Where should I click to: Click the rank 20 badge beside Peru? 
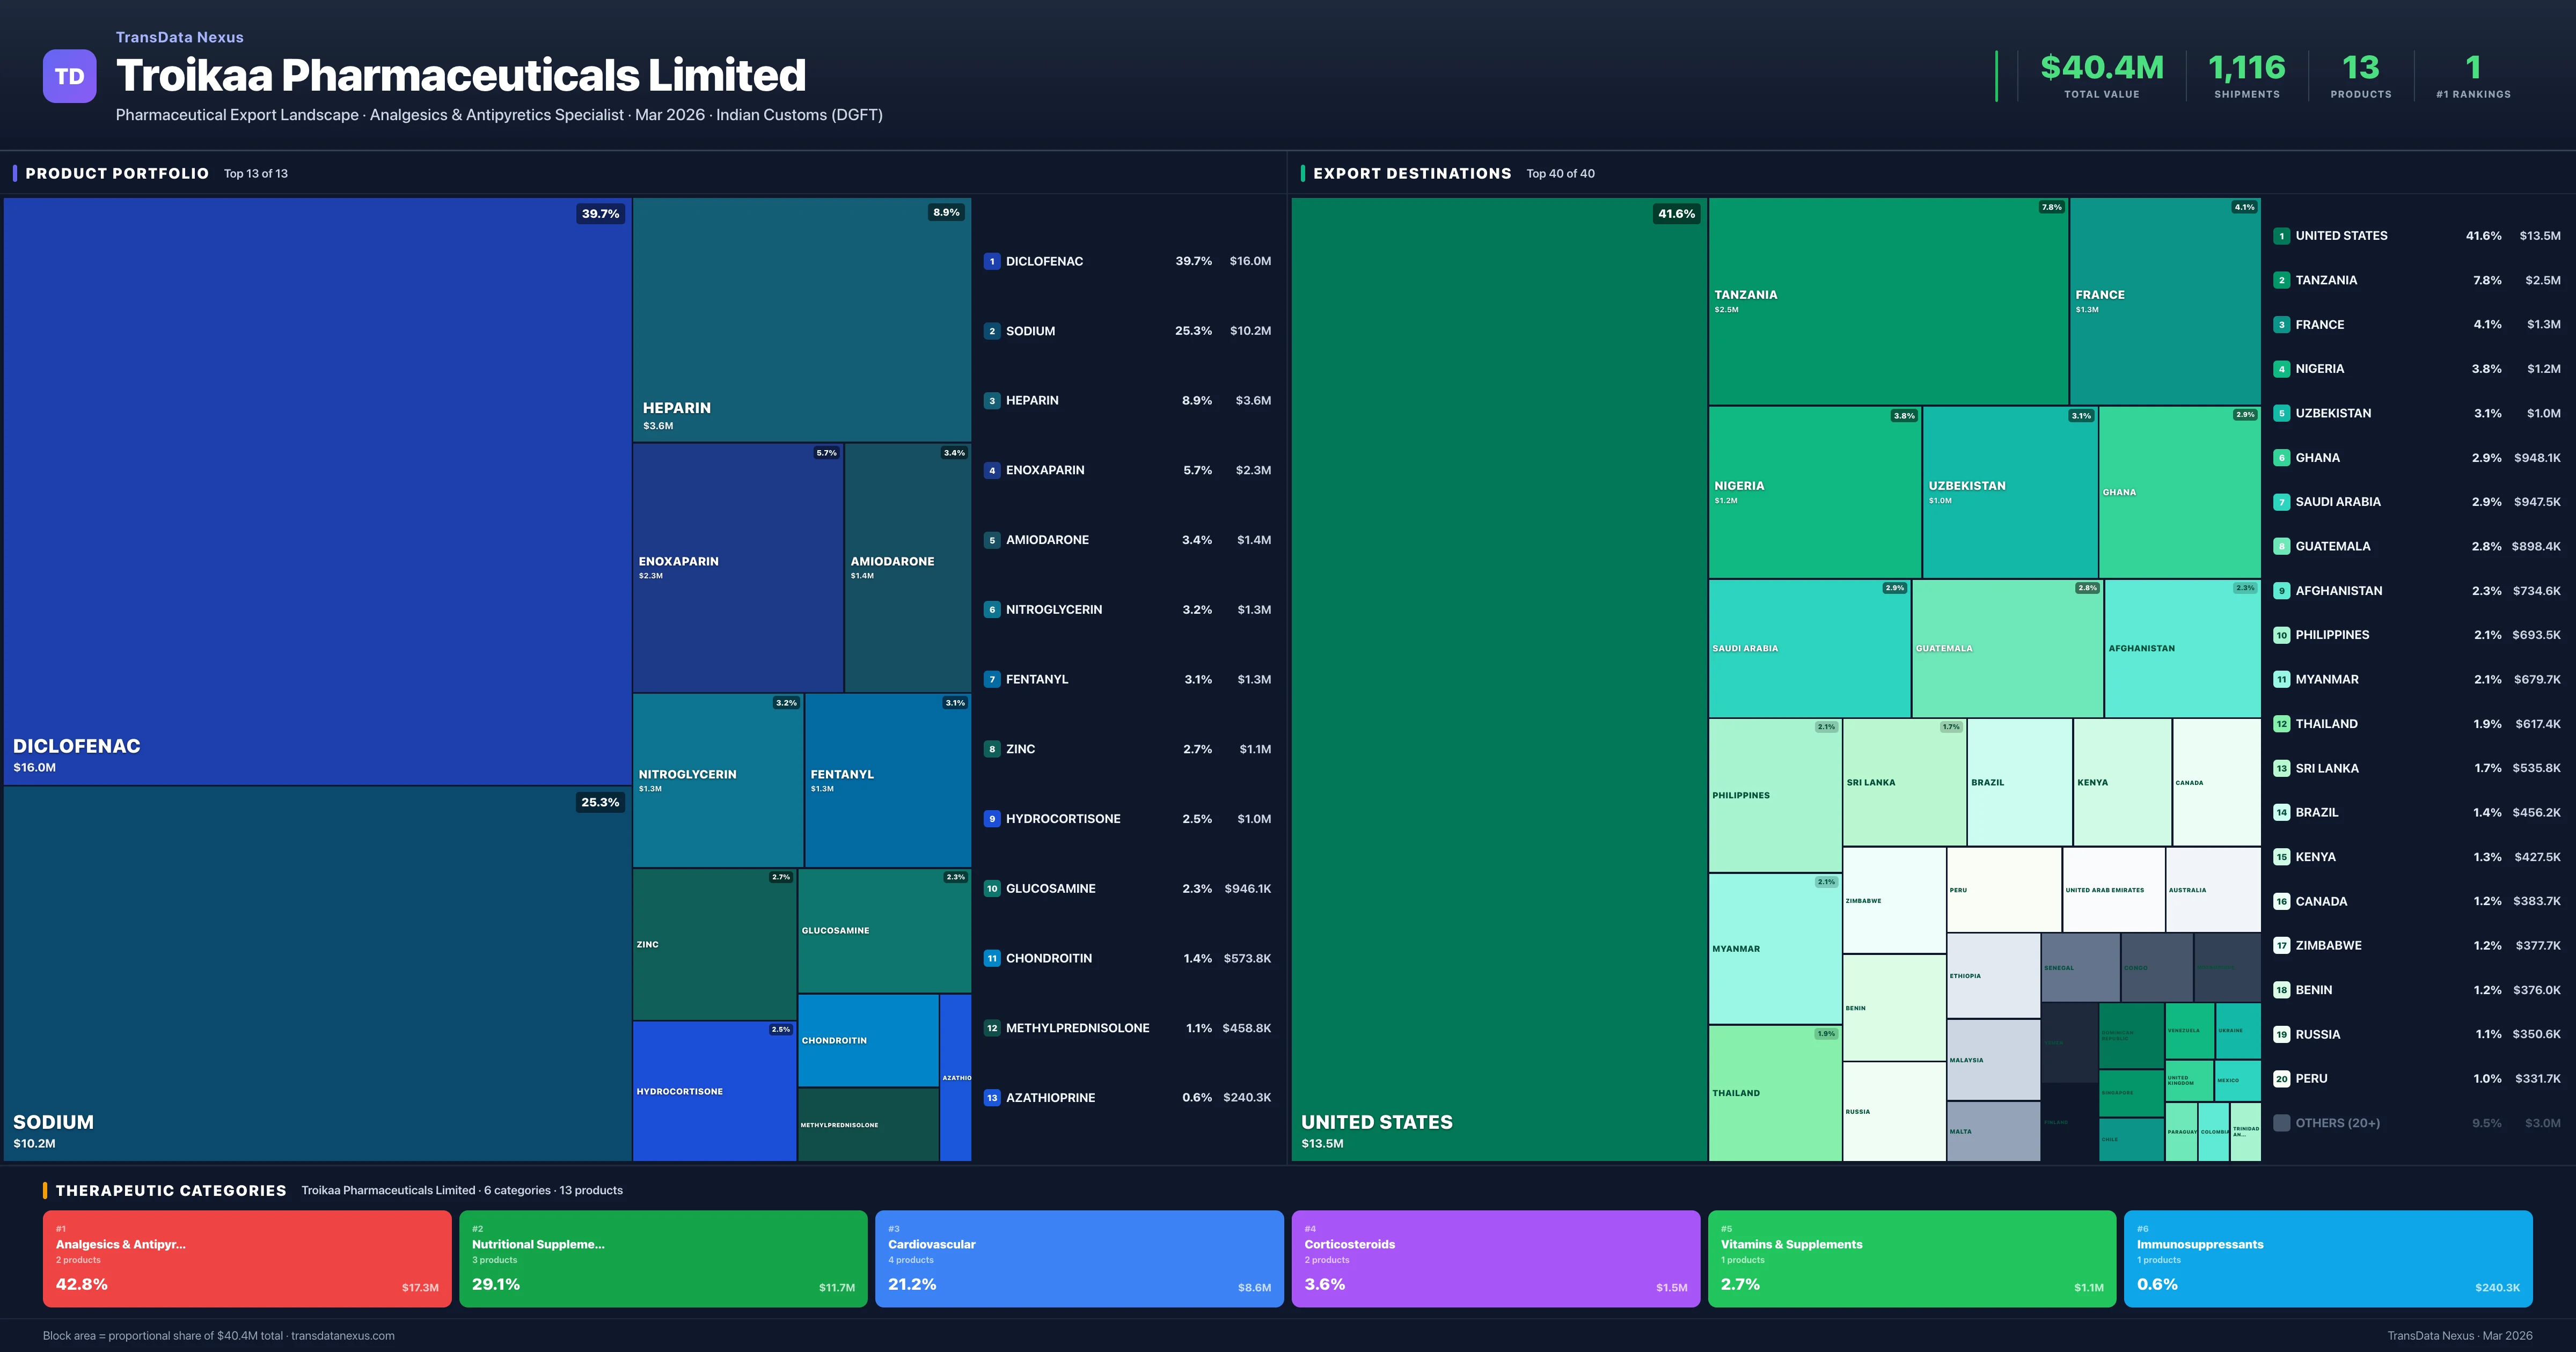click(2281, 1078)
